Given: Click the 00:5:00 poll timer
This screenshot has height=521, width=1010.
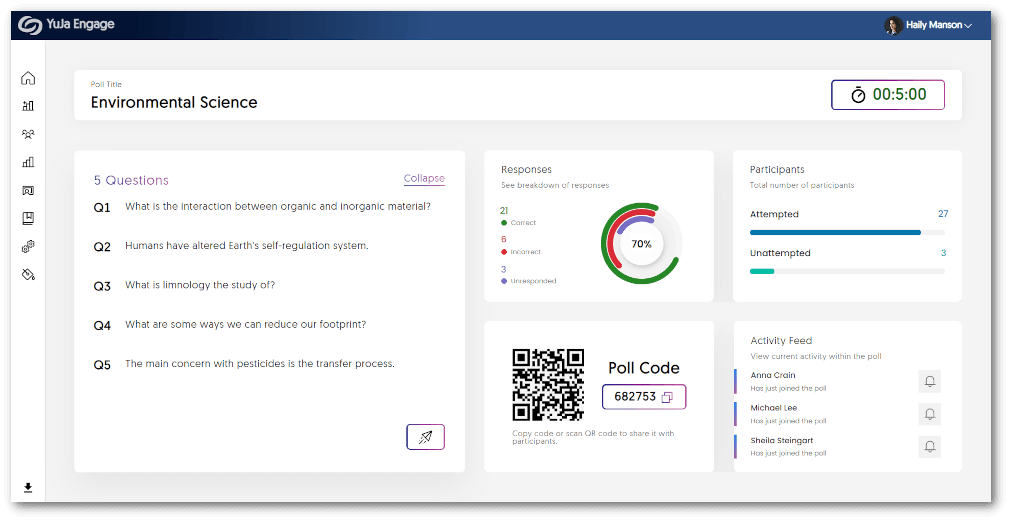Looking at the screenshot, I should click(x=887, y=95).
